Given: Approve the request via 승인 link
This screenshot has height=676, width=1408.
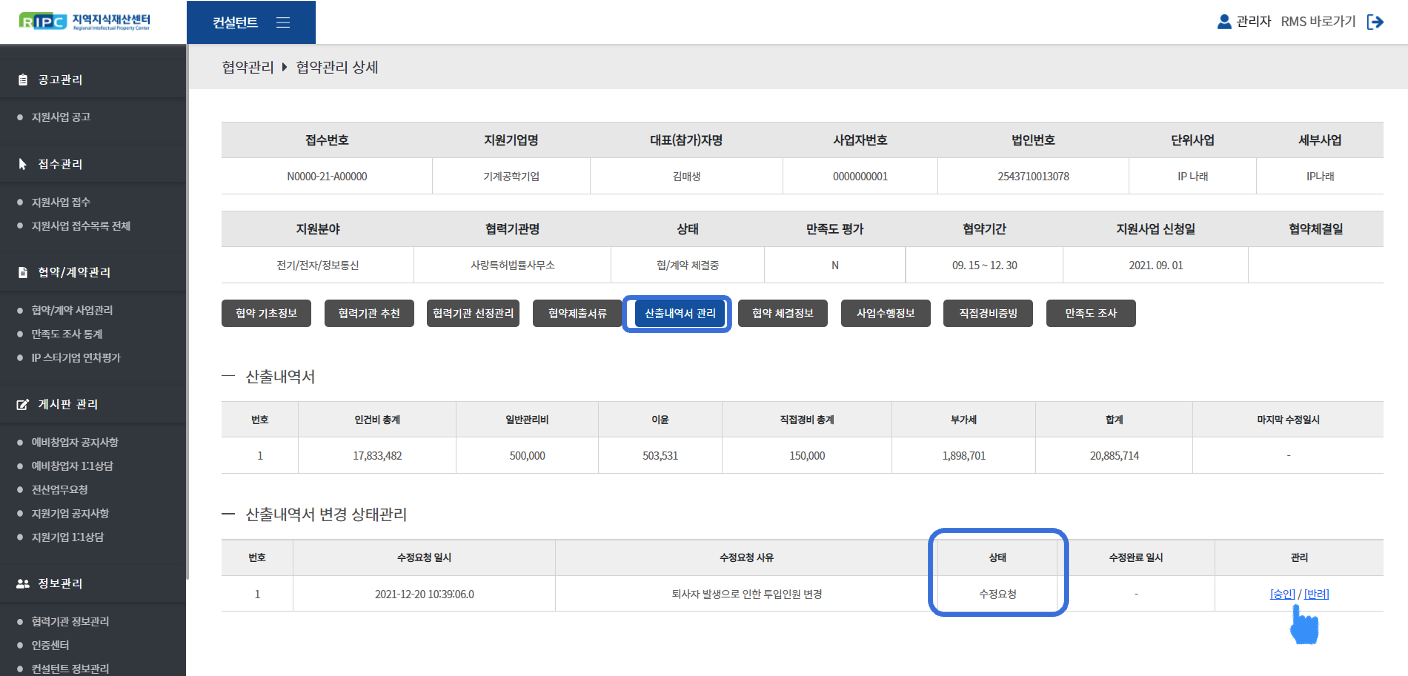Looking at the screenshot, I should 1282,594.
